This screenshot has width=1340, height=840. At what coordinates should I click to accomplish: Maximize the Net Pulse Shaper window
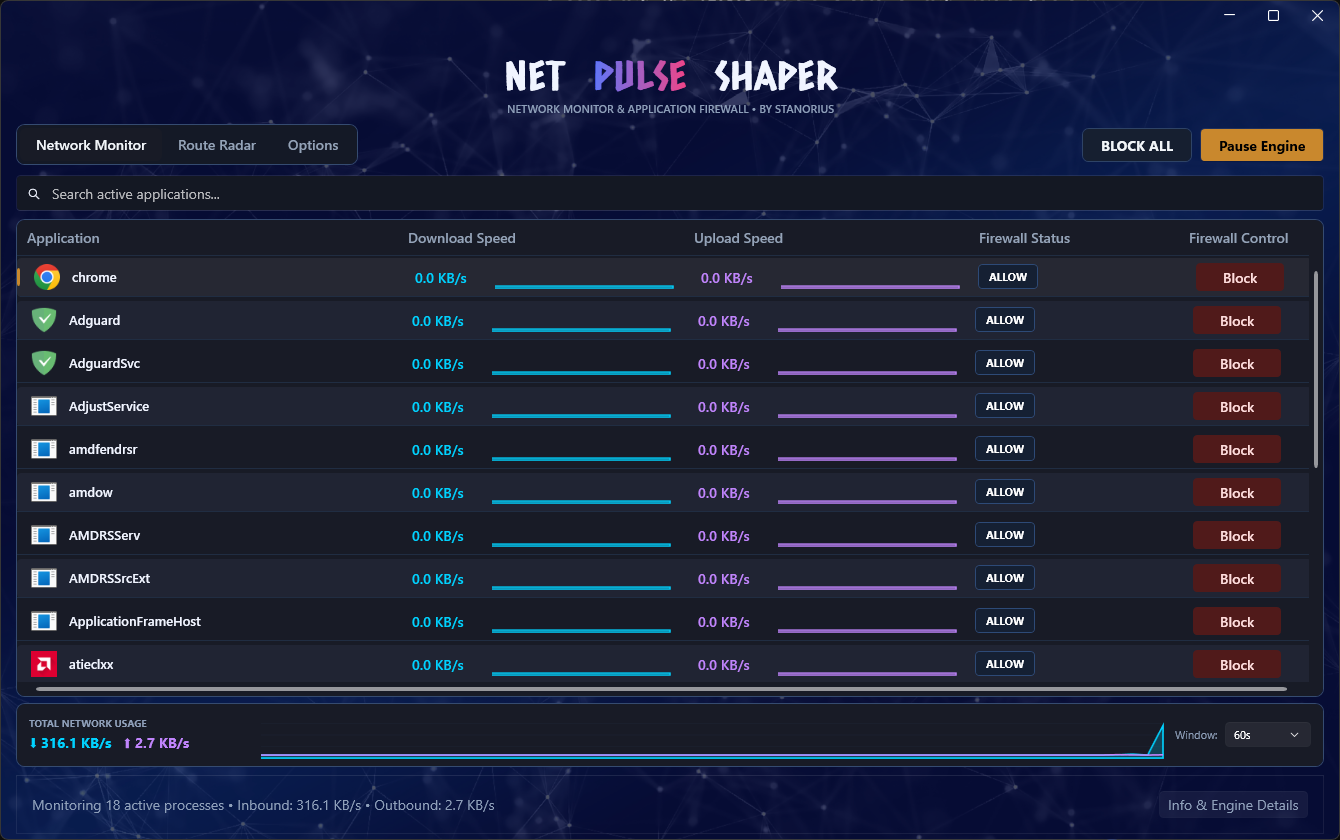(1273, 15)
